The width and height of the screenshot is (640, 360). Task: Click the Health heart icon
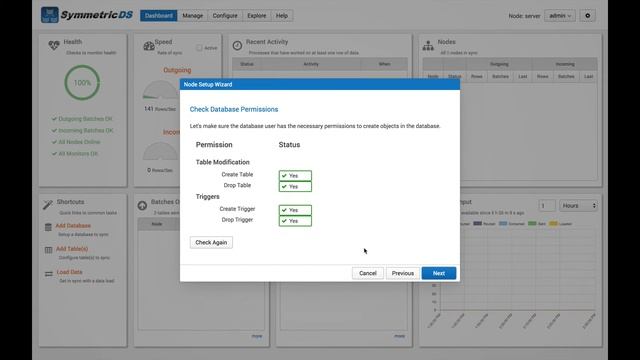[54, 45]
